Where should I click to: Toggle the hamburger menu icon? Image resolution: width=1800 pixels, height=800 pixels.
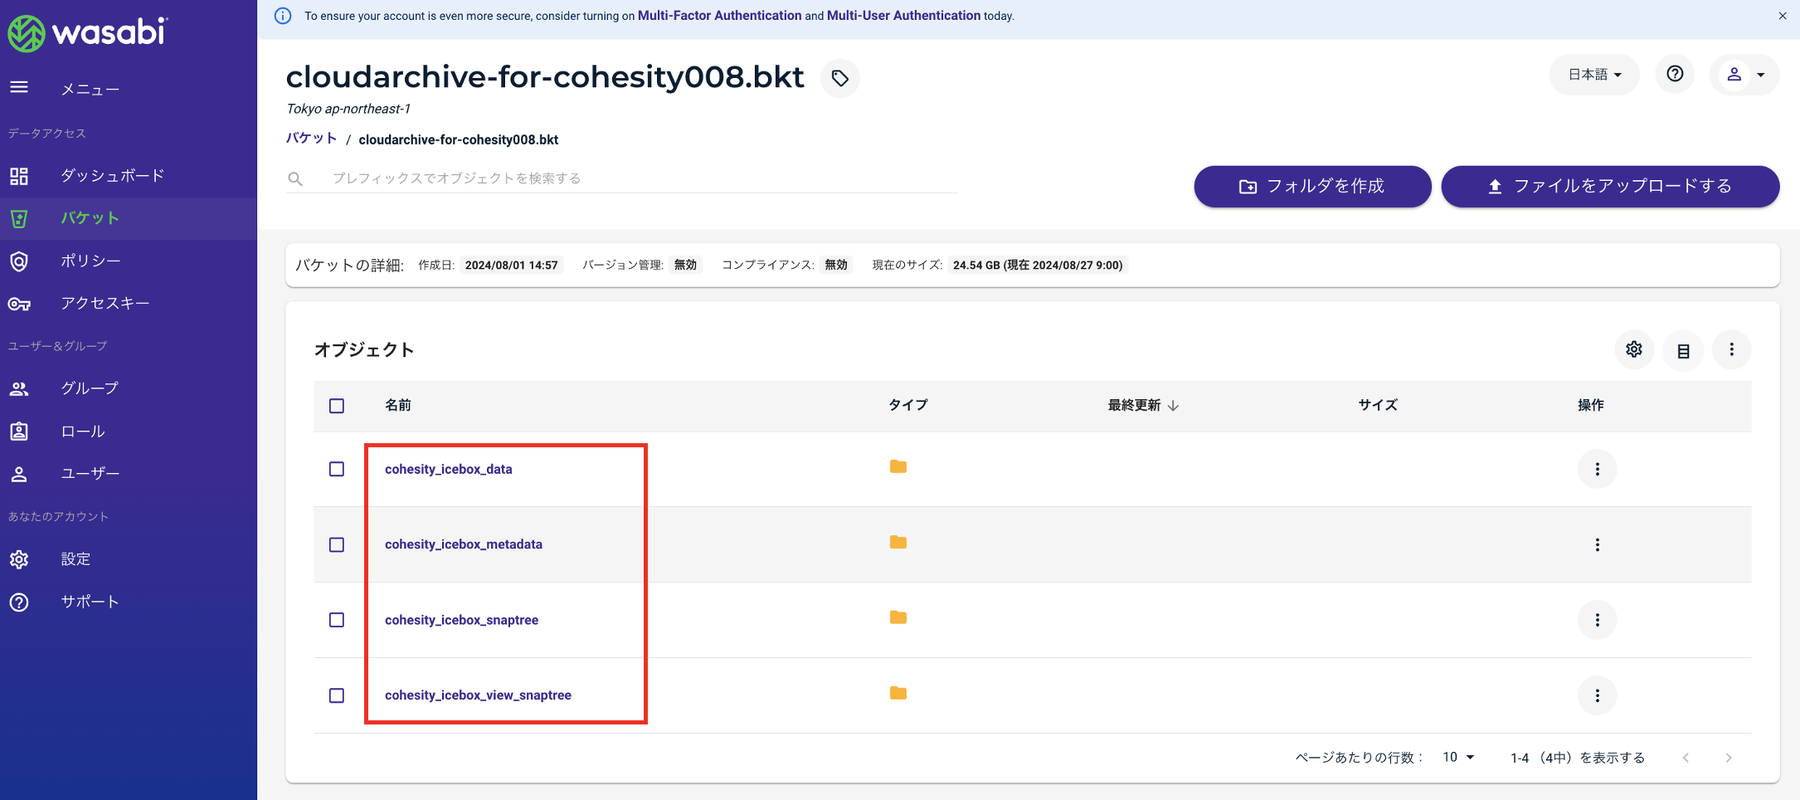click(x=19, y=88)
